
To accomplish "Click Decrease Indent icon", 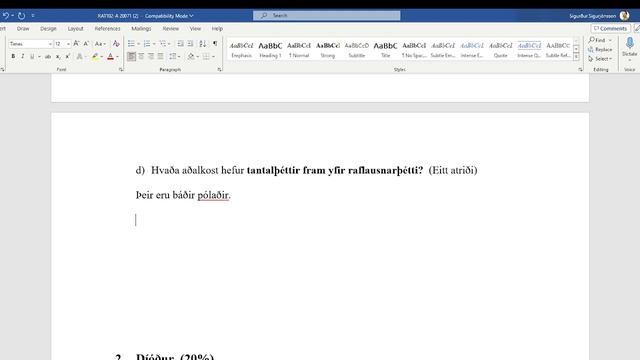I will point(180,44).
